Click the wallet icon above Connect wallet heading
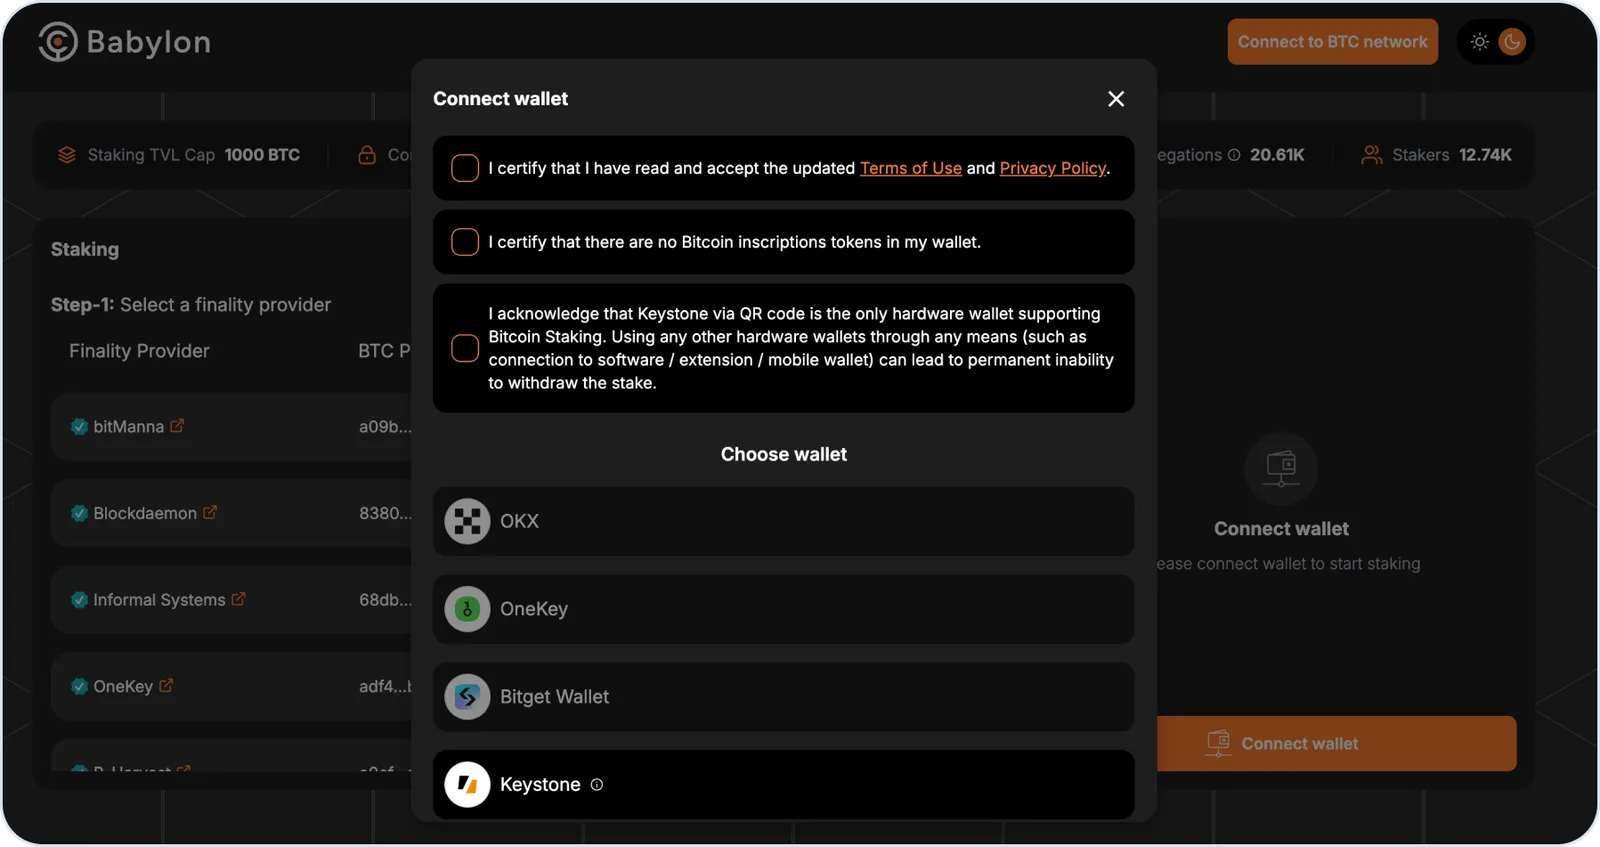 1281,467
